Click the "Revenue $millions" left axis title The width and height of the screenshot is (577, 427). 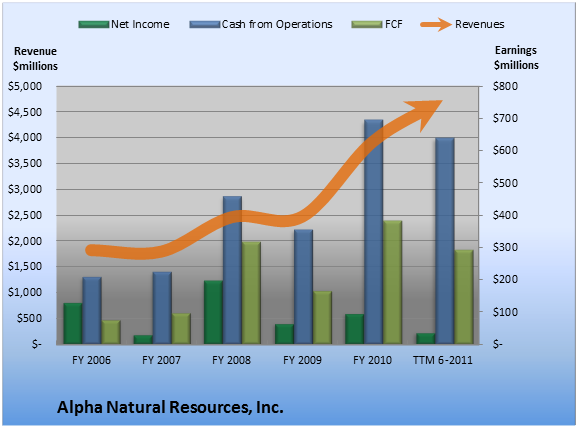[x=35, y=59]
